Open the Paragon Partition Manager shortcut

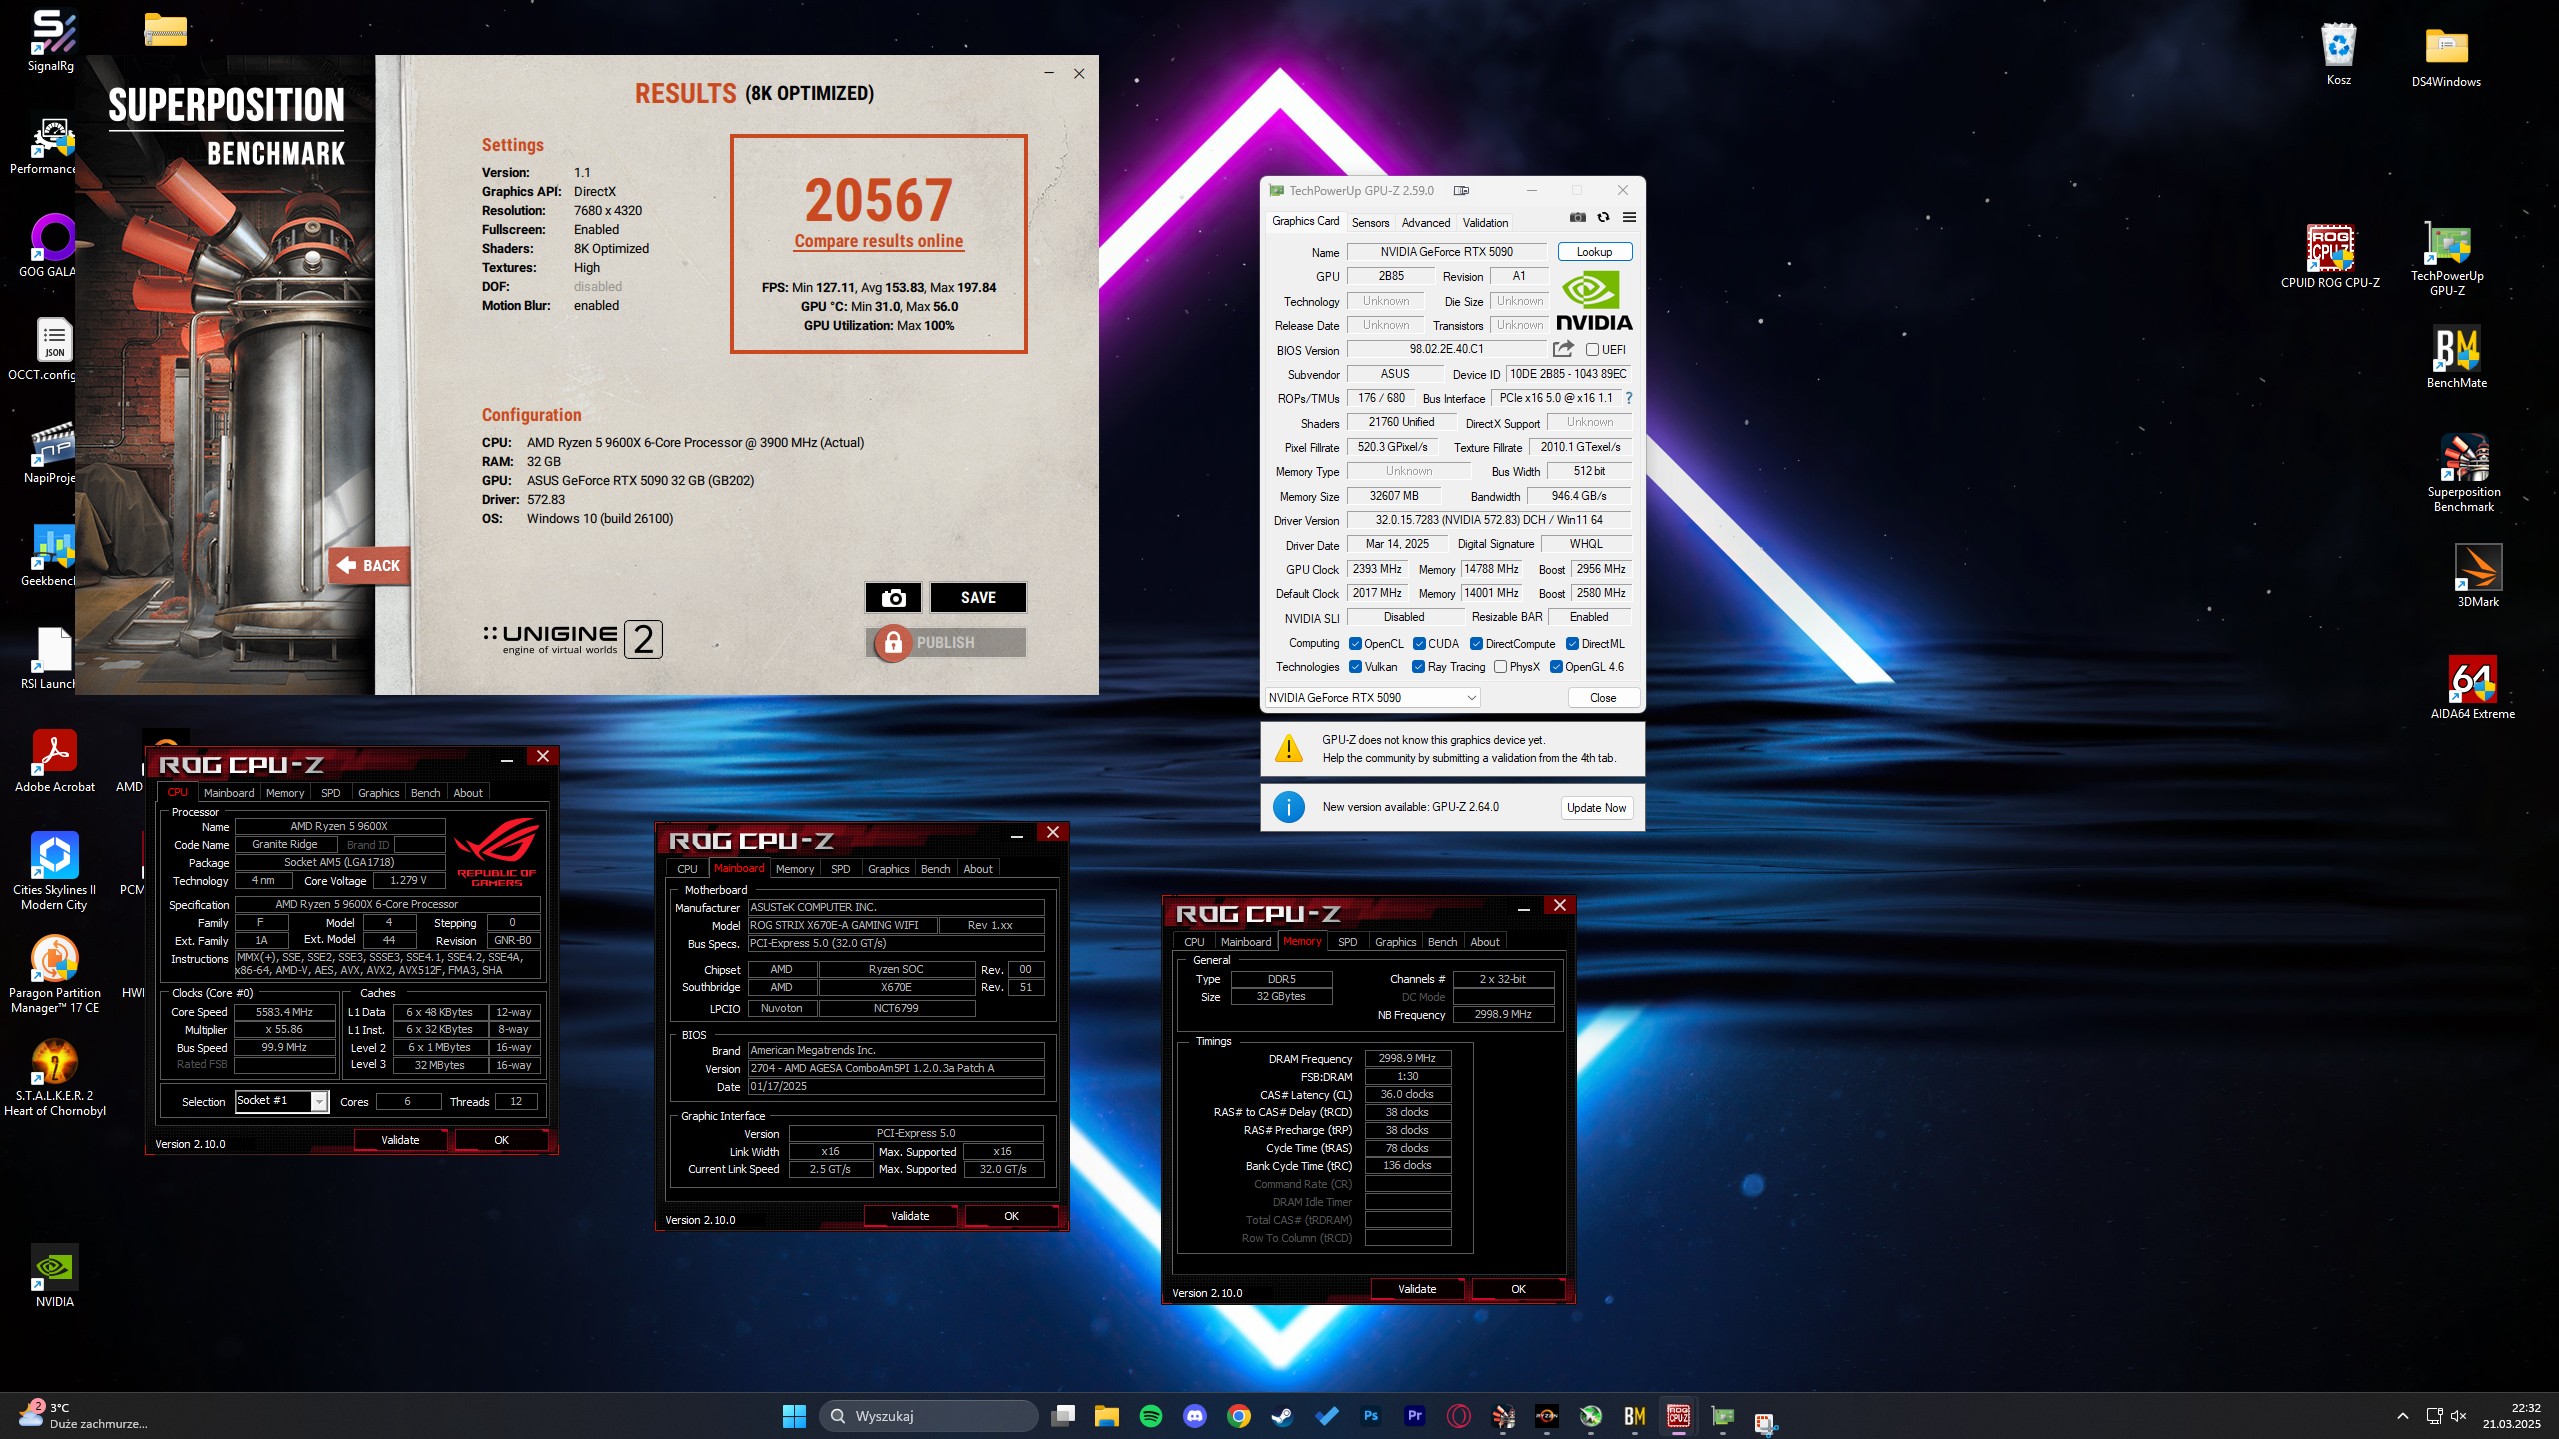click(x=55, y=974)
